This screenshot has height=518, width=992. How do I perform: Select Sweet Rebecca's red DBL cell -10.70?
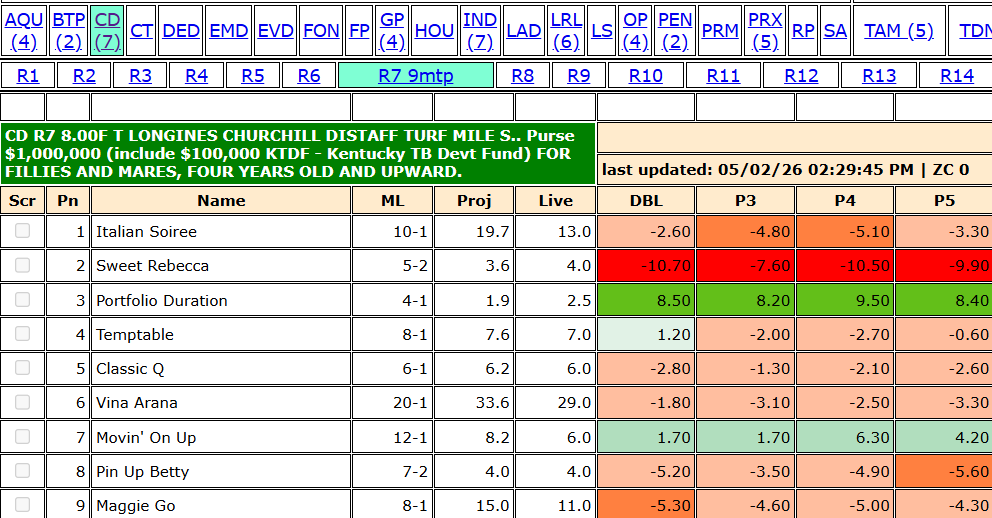coord(646,266)
